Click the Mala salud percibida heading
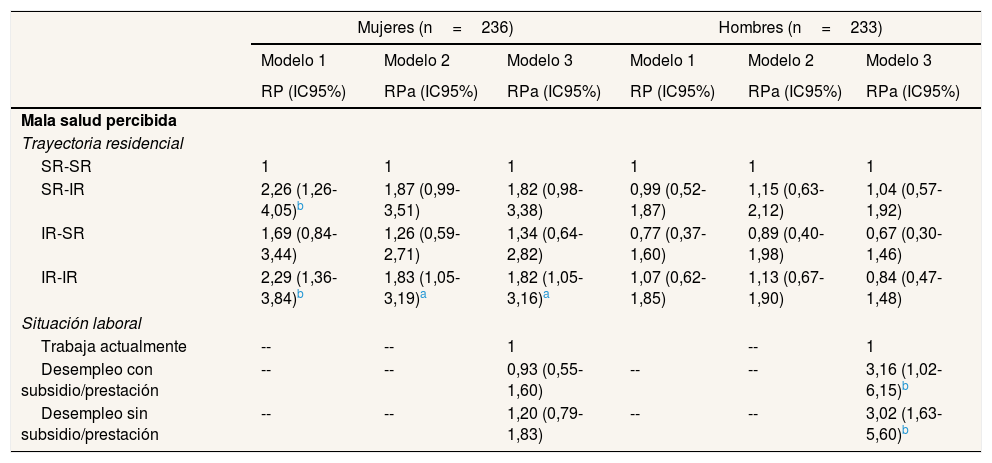 click(85, 121)
